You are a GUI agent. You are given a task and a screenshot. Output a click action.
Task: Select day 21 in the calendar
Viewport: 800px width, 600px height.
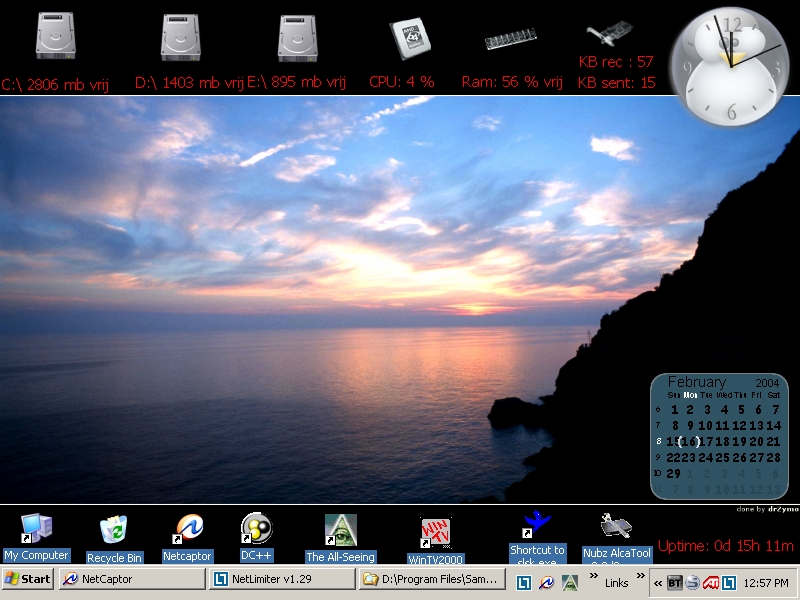pyautogui.click(x=773, y=442)
